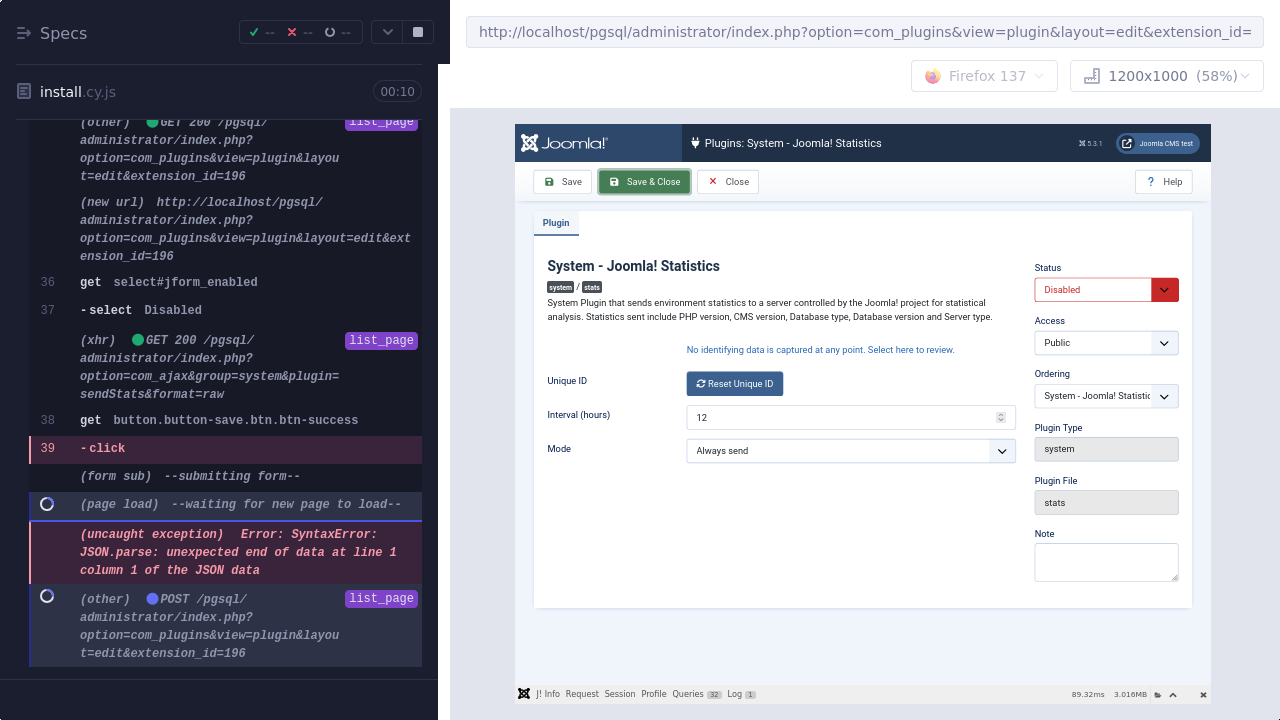Open the 1200x1000 viewport size dropdown
Screen dimensions: 1280x720
(x=1167, y=76)
